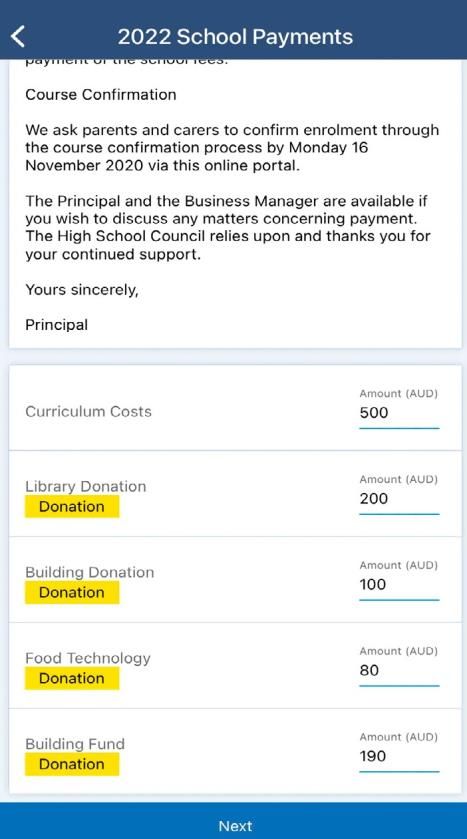Select the Curriculum Costs row label
Image resolution: width=467 pixels, height=839 pixels.
pyautogui.click(x=88, y=411)
